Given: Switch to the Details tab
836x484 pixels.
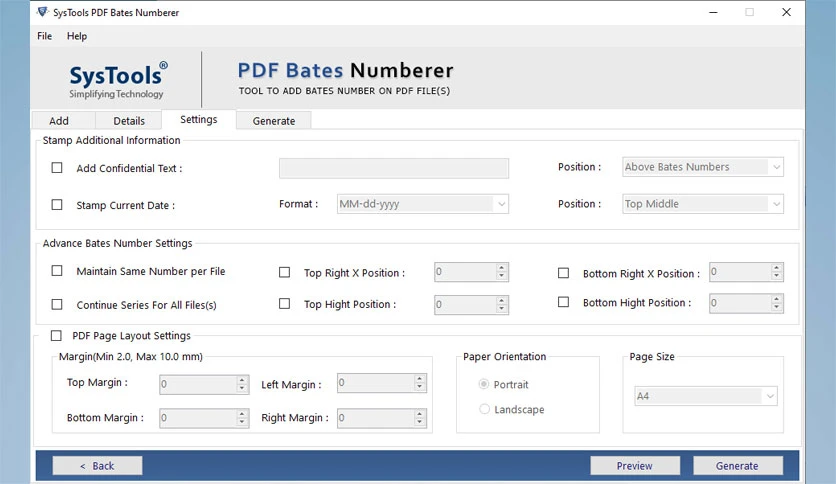Looking at the screenshot, I should click(128, 121).
